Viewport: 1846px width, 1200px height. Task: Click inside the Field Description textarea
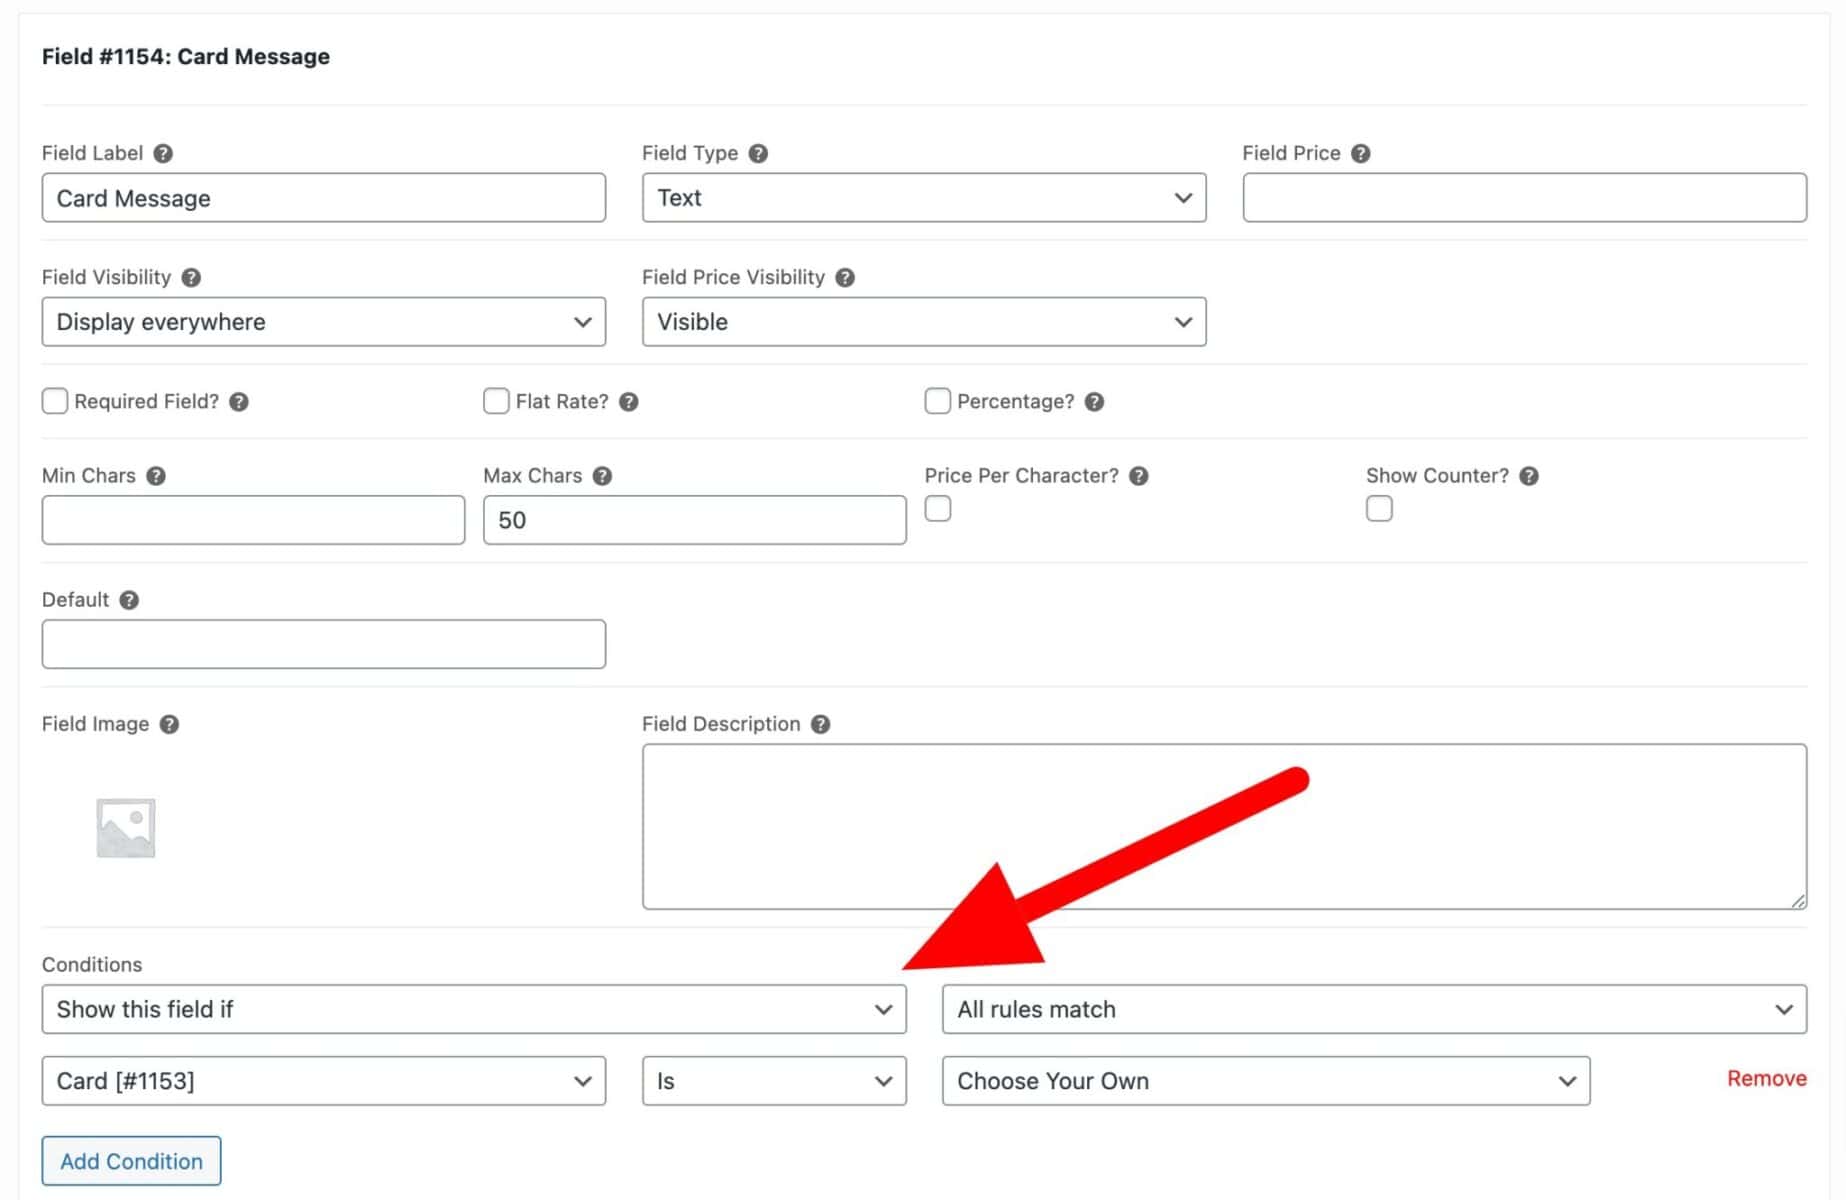point(1224,826)
